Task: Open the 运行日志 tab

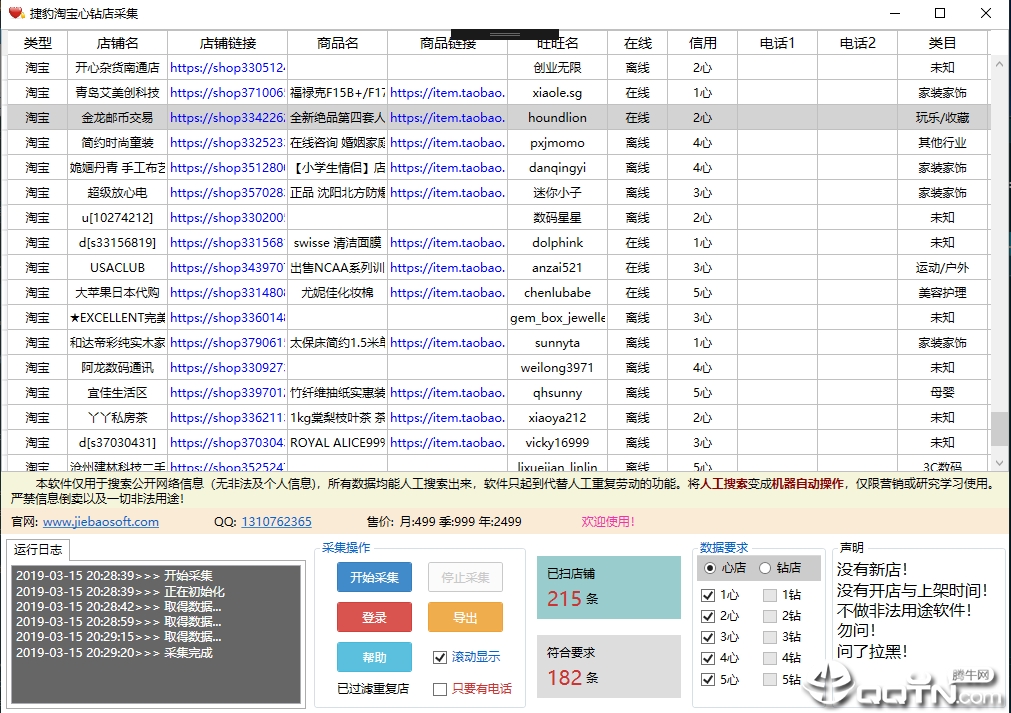Action: point(38,549)
